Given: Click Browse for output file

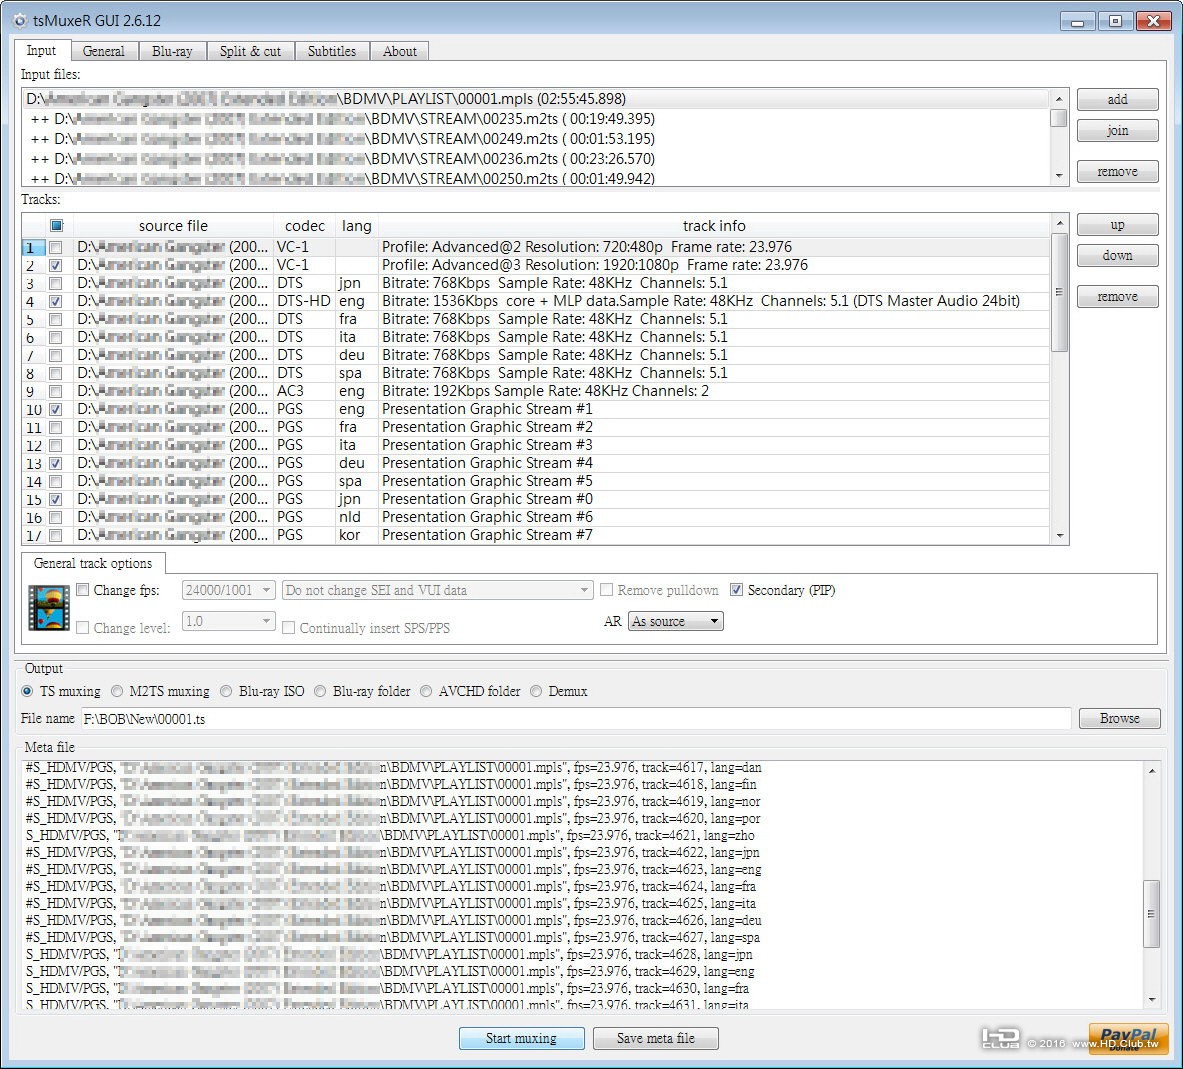Looking at the screenshot, I should tap(1120, 719).
